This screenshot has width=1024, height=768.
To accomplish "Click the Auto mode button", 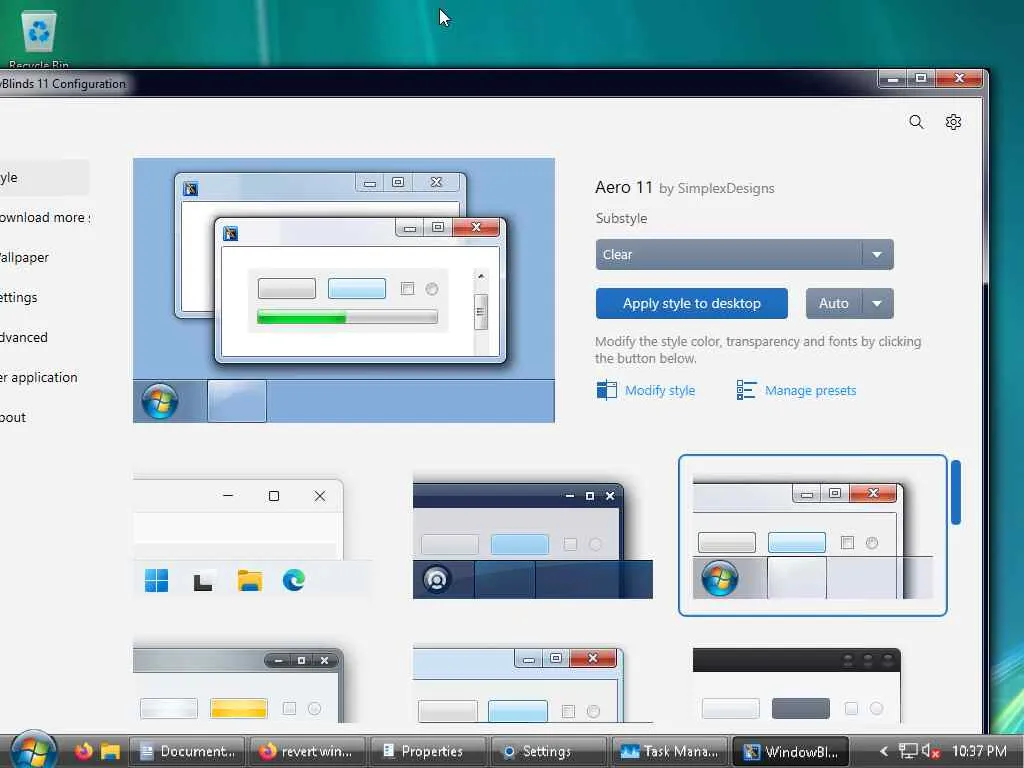I will [x=834, y=304].
